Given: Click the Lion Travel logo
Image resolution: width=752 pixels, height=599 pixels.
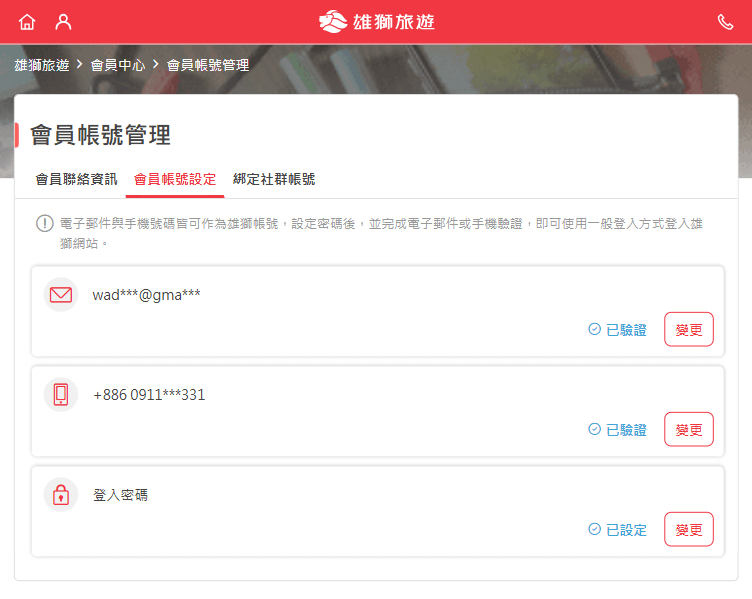Looking at the screenshot, I should click(376, 22).
